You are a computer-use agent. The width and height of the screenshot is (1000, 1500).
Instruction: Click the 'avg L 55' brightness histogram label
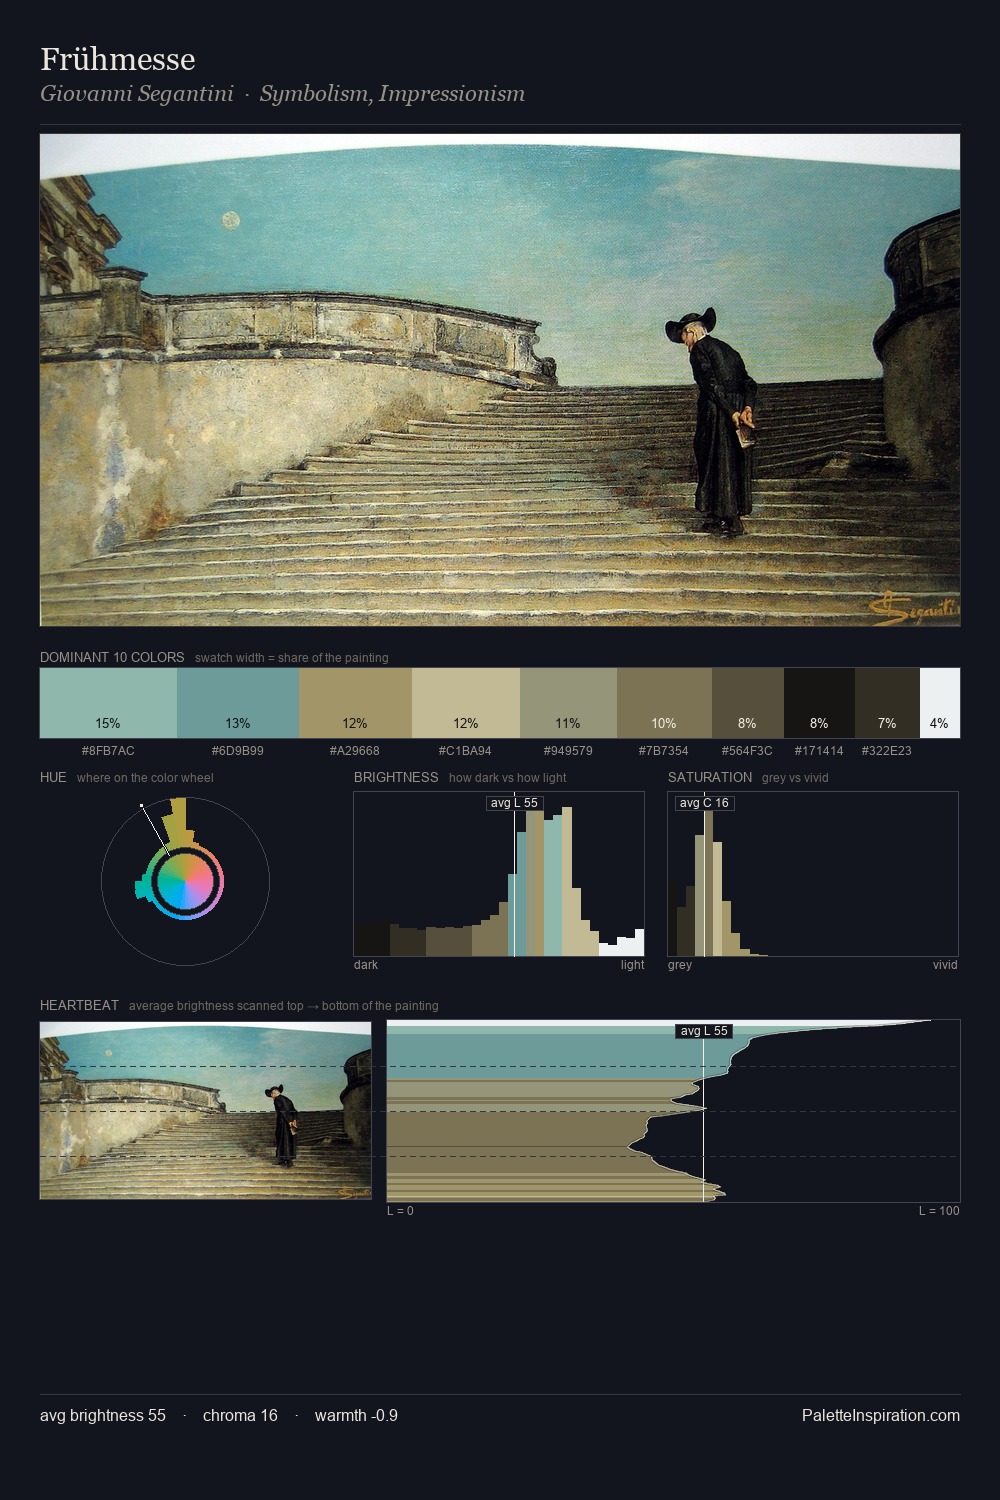514,803
